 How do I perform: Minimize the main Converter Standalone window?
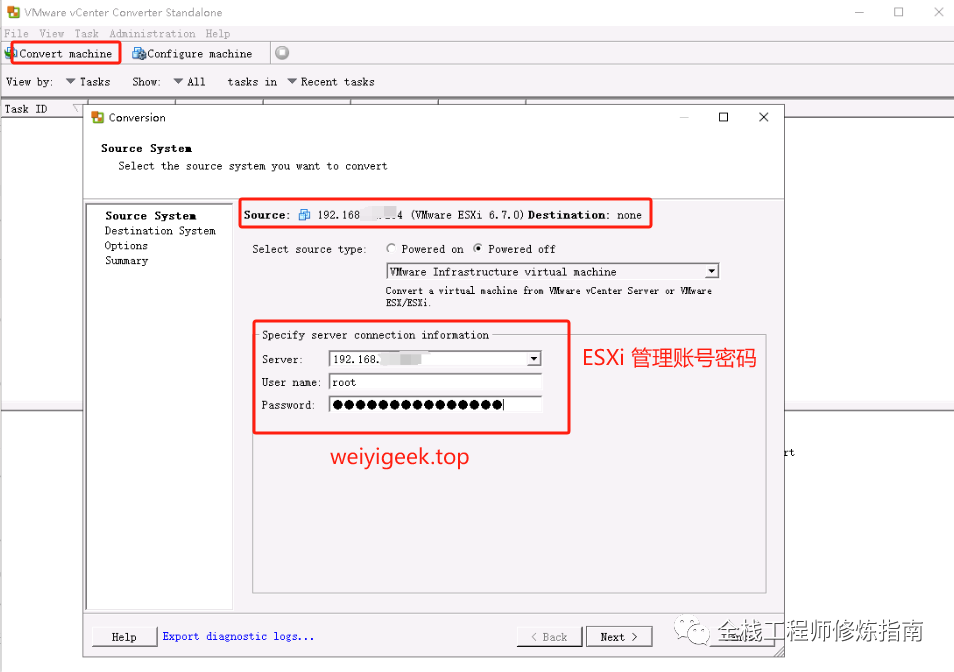[x=859, y=12]
